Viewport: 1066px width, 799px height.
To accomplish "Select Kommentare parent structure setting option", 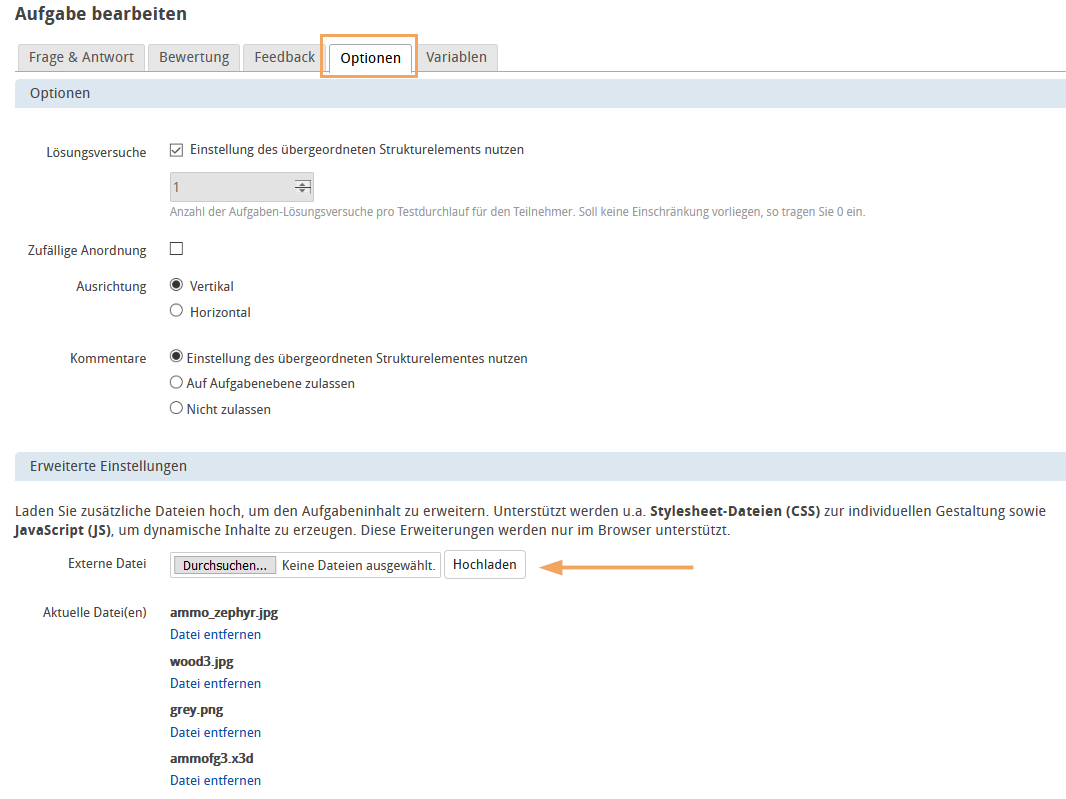I will [x=177, y=357].
